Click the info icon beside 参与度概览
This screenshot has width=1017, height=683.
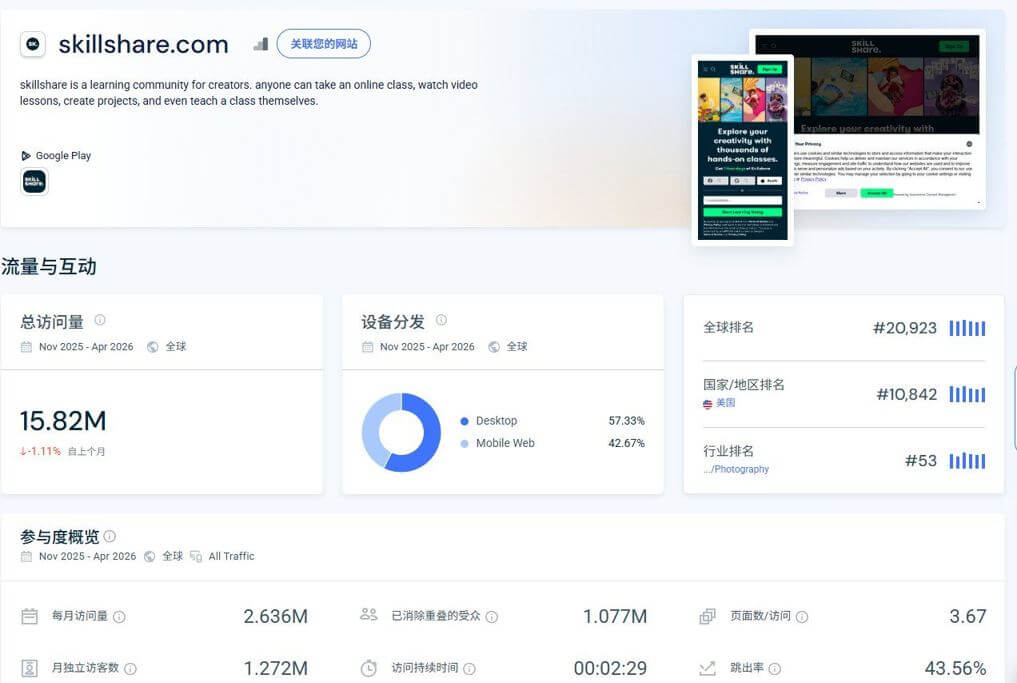110,536
